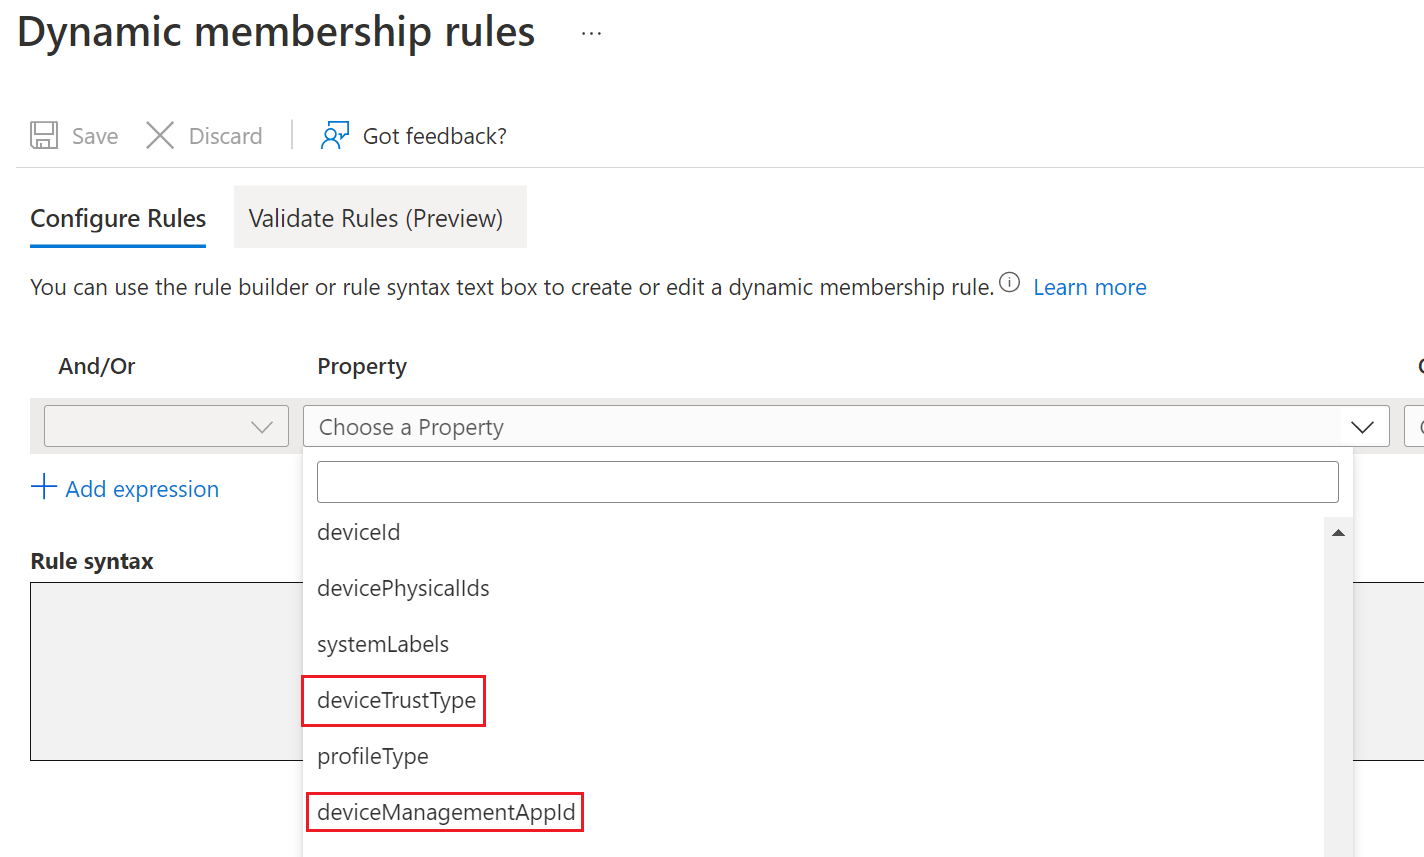
Task: Open the And/Or dropdown
Action: 165,427
